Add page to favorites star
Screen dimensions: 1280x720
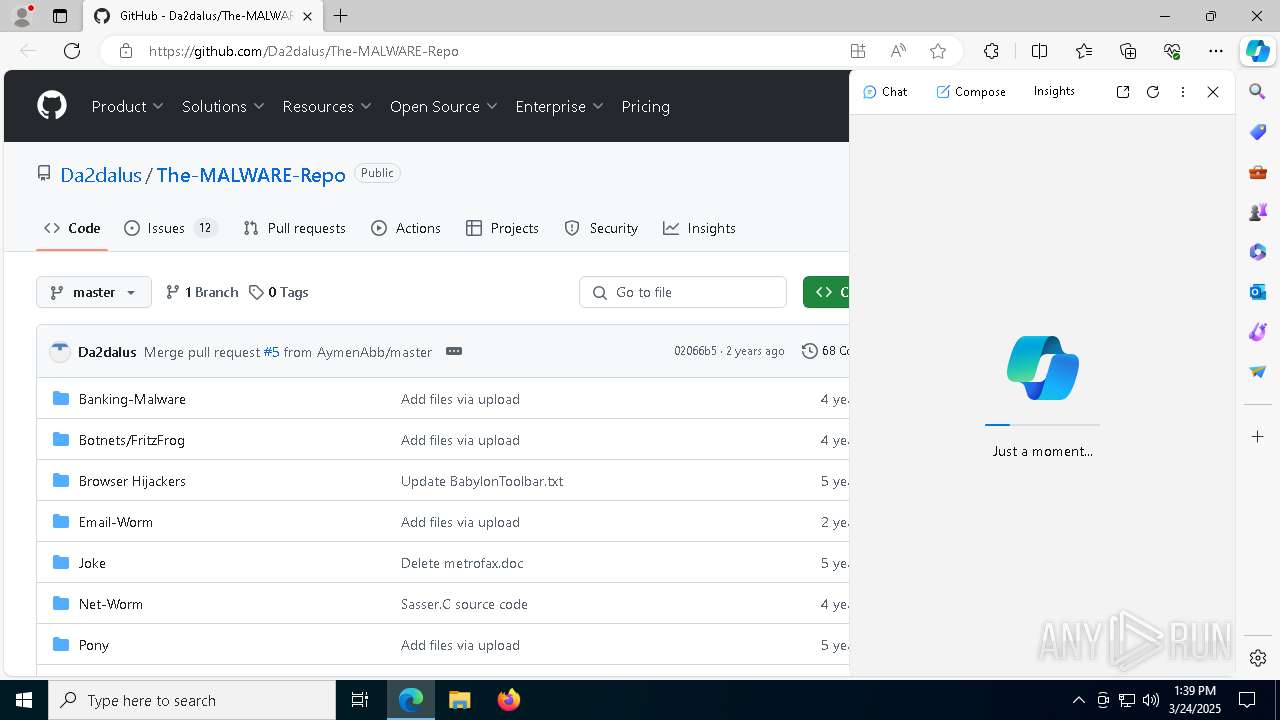click(x=938, y=51)
